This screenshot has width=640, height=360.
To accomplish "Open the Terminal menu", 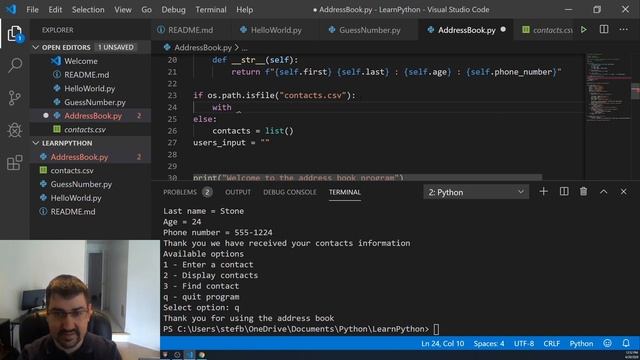I will 211,9.
